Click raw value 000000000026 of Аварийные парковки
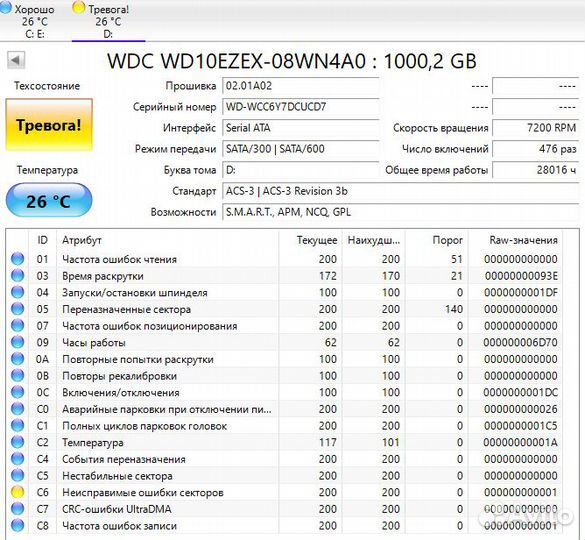 click(521, 409)
